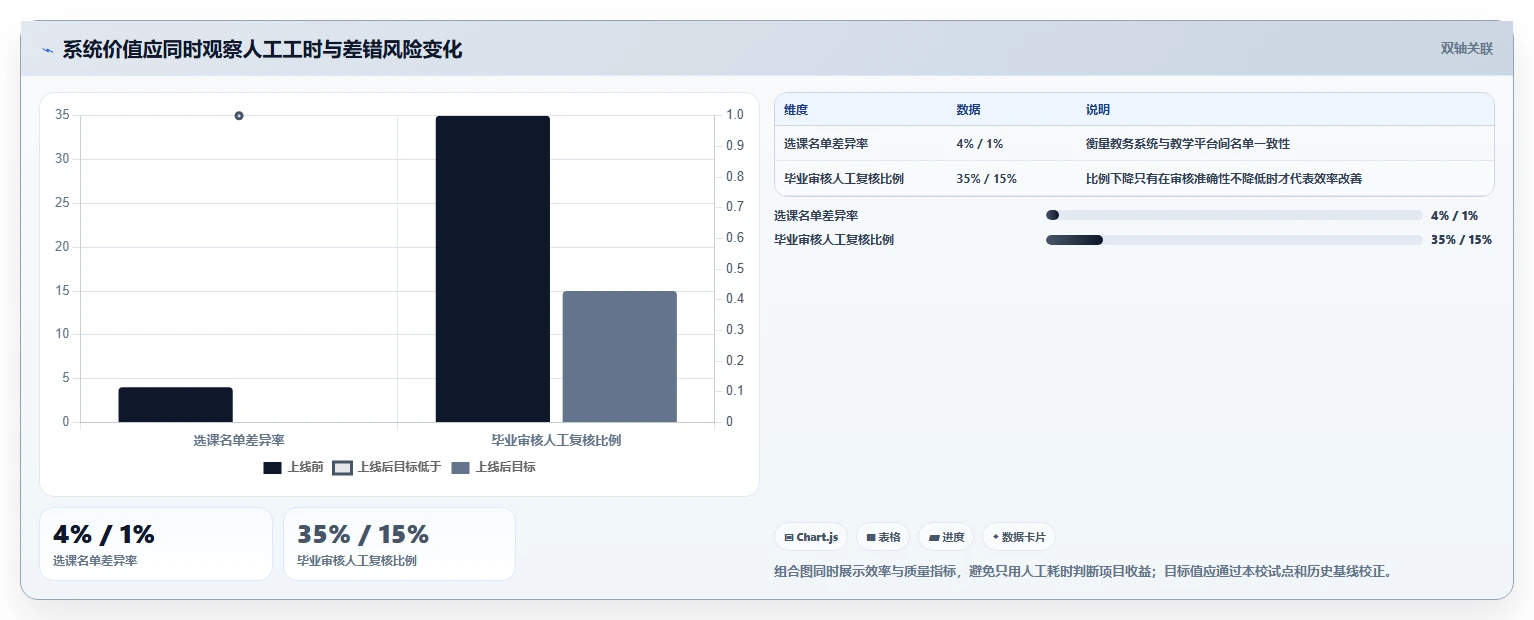Open the 4% / 1% data card
1534x620 pixels.
click(x=156, y=544)
